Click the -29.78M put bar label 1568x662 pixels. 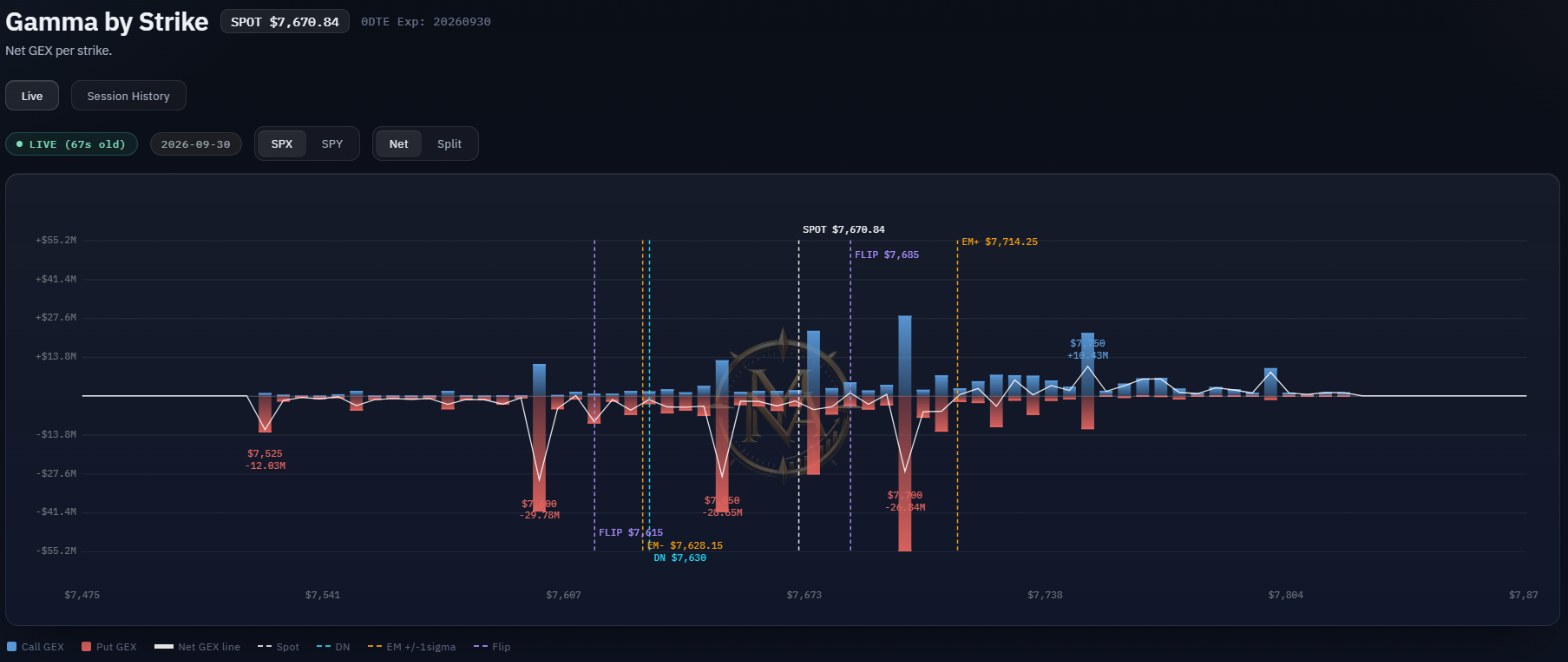click(540, 516)
